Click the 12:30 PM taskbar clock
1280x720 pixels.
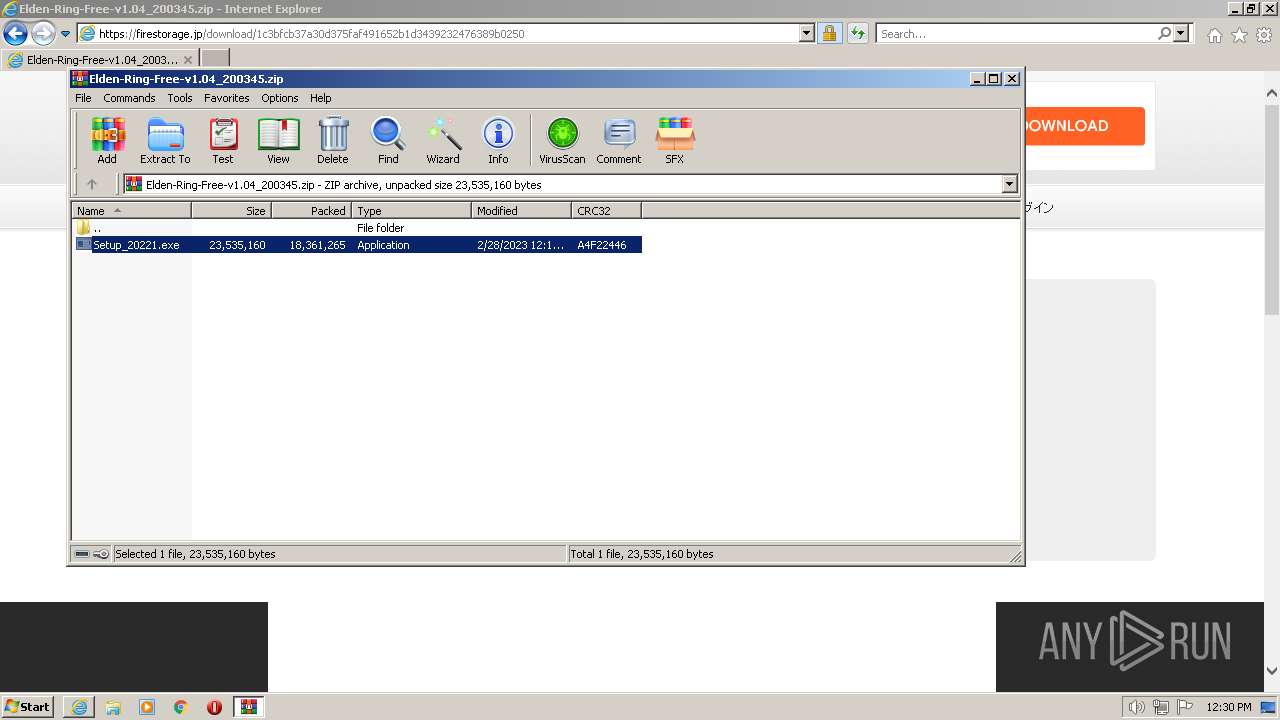pyautogui.click(x=1229, y=707)
